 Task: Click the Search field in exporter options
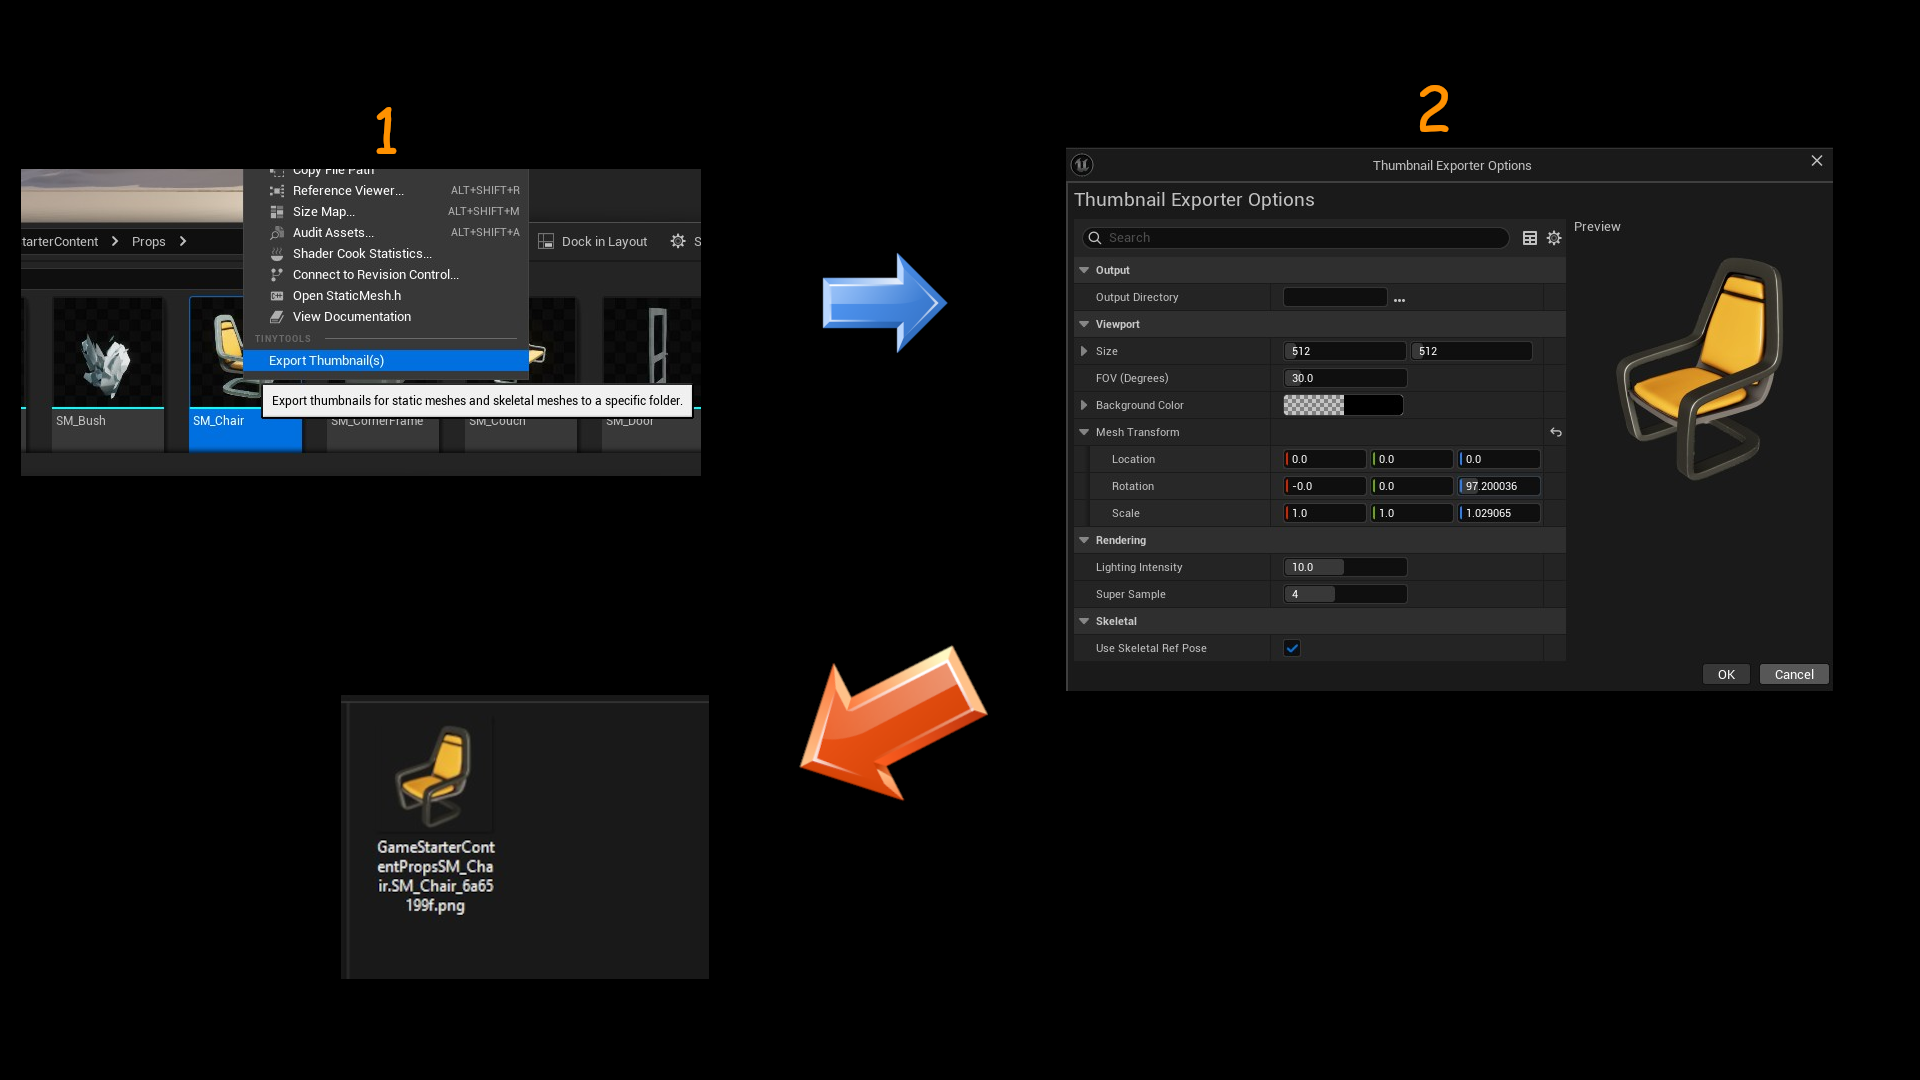[1296, 238]
